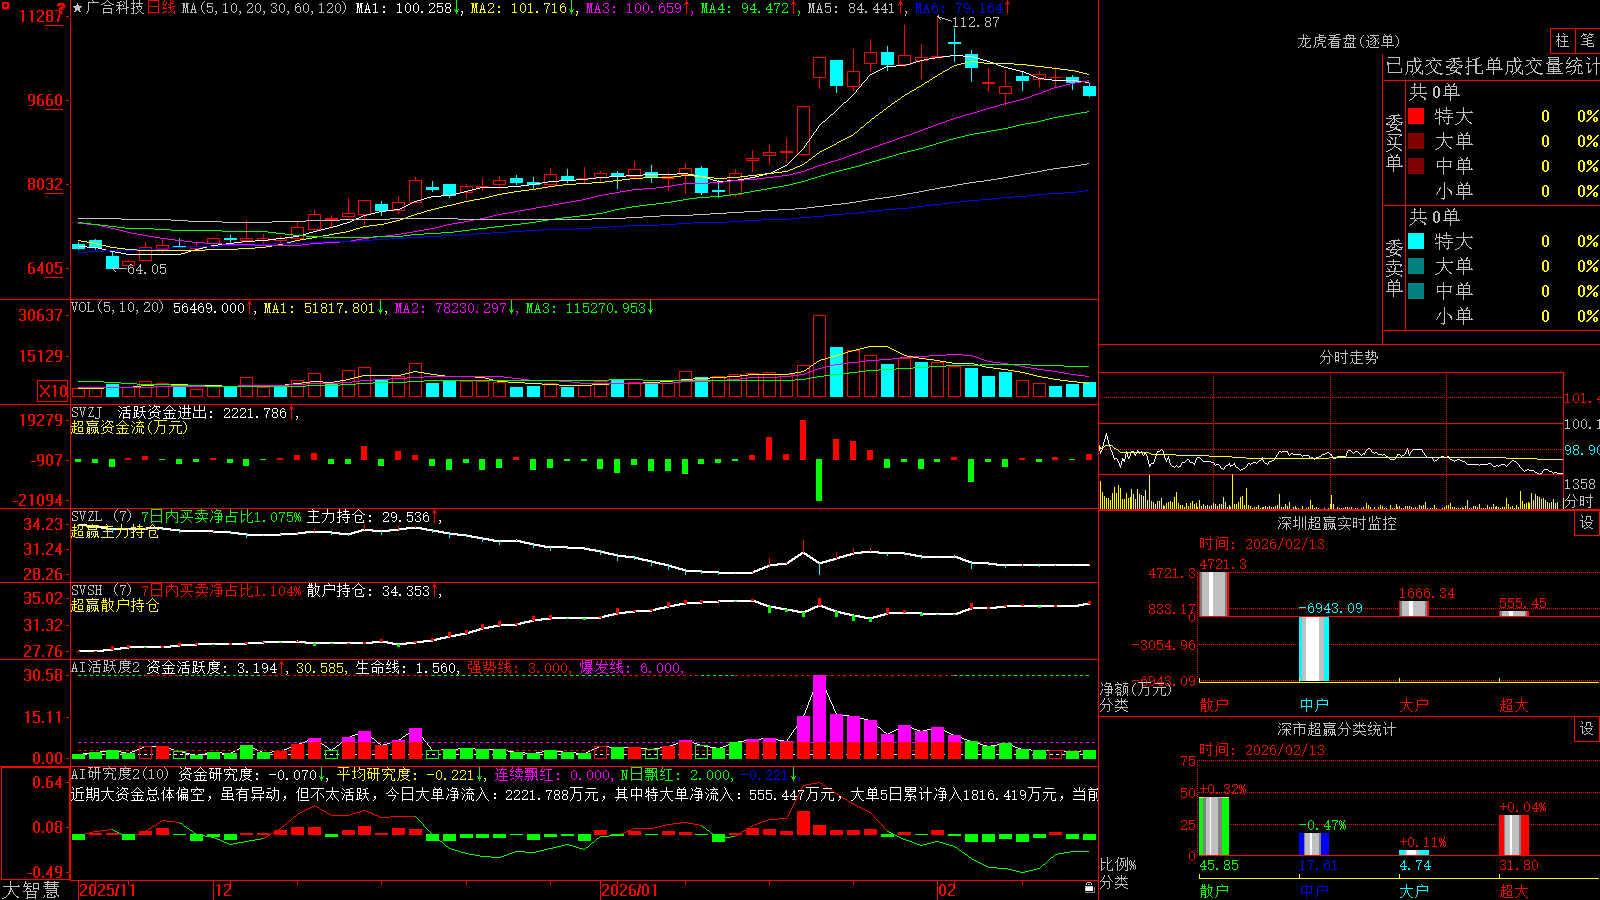The width and height of the screenshot is (1600, 900).
Task: Click the 64.05 low price label
Action: click(147, 269)
